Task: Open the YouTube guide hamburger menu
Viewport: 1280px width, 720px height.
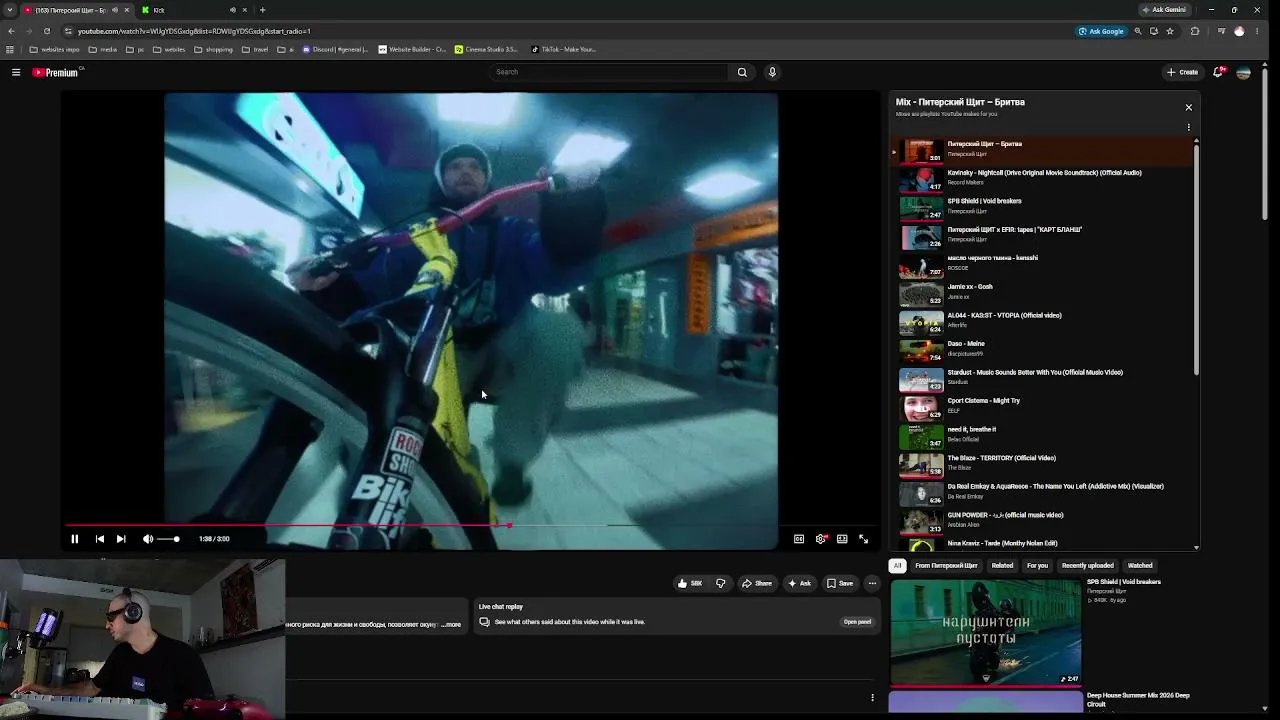Action: click(16, 72)
